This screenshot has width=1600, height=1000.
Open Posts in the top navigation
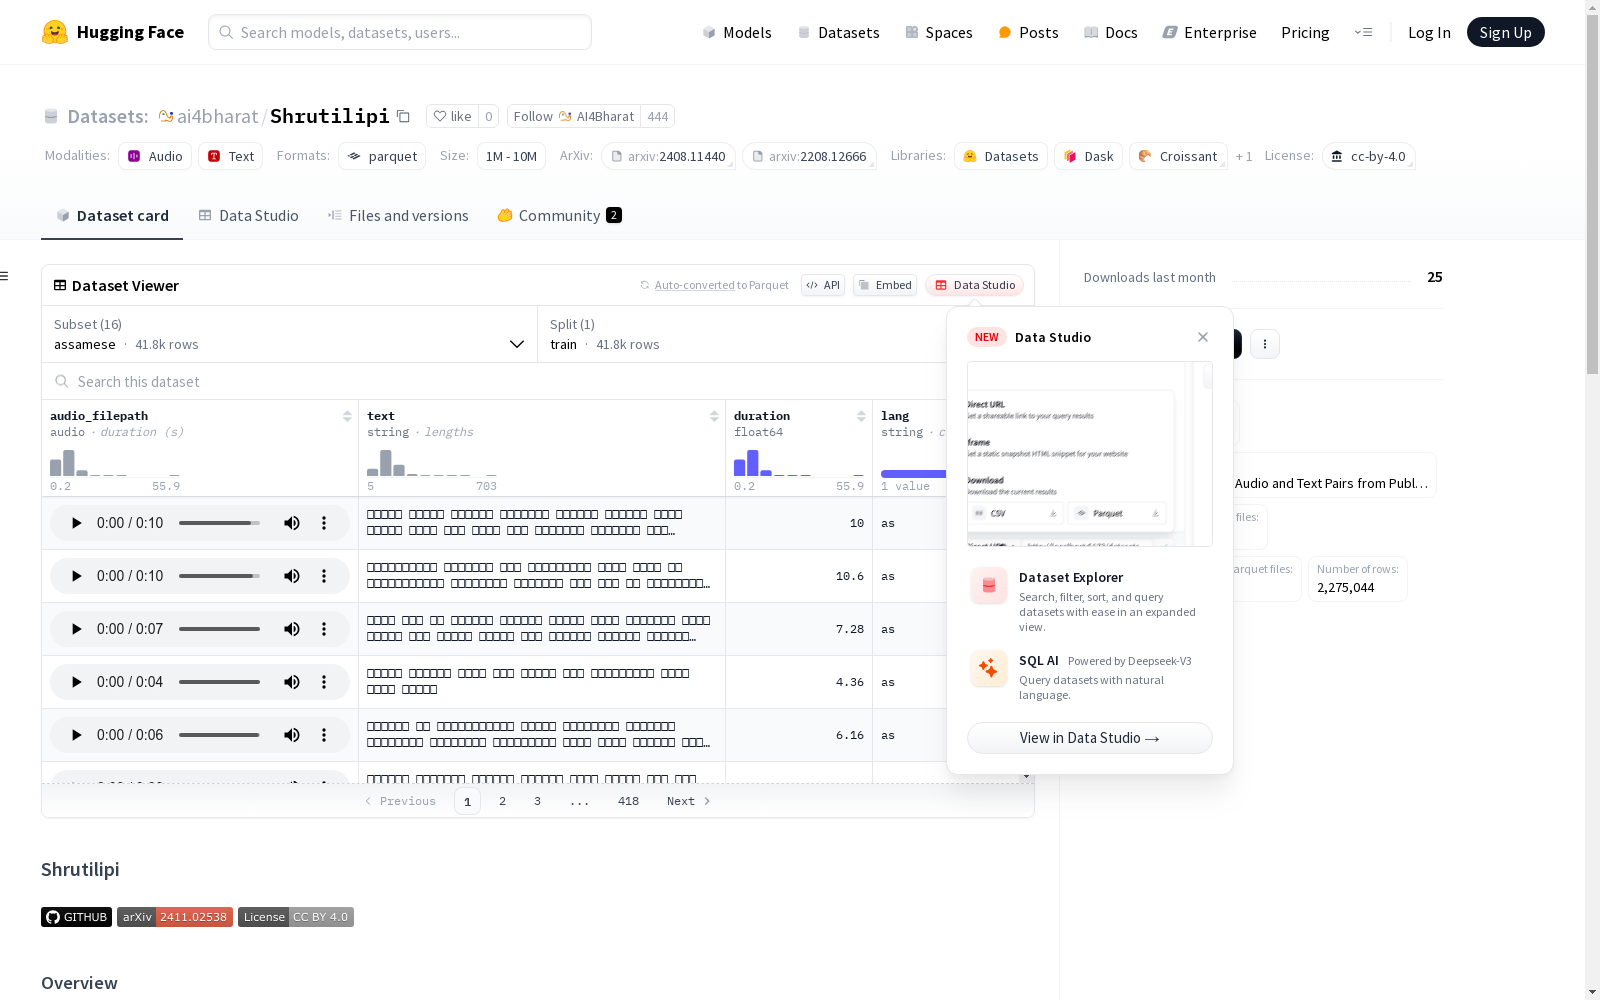click(1028, 32)
